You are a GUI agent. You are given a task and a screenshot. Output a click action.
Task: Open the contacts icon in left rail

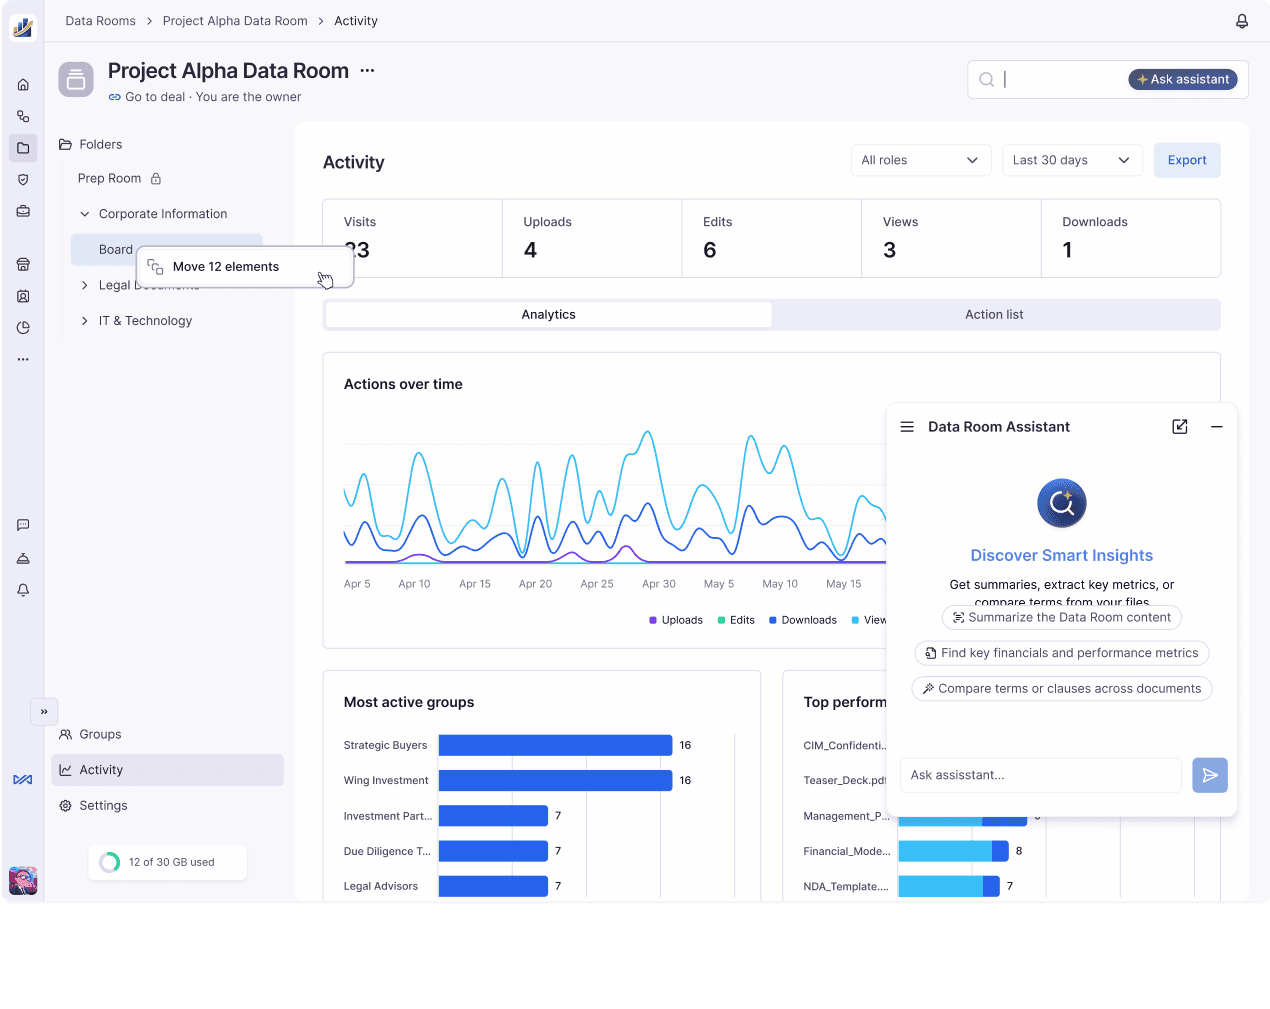click(23, 296)
